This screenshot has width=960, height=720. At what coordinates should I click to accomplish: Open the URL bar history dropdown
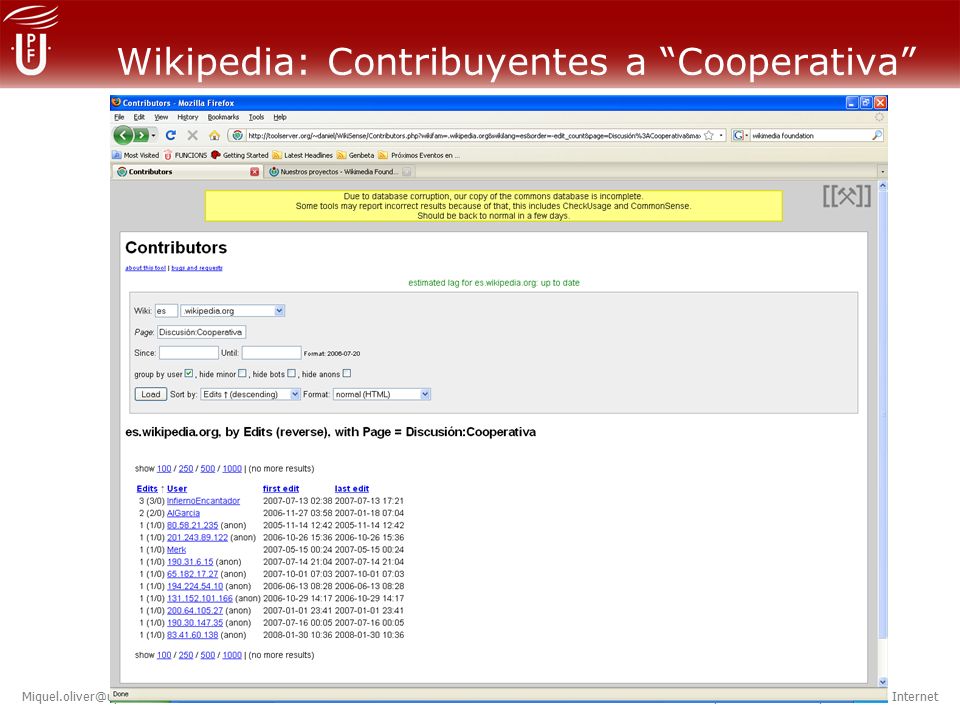click(x=721, y=135)
